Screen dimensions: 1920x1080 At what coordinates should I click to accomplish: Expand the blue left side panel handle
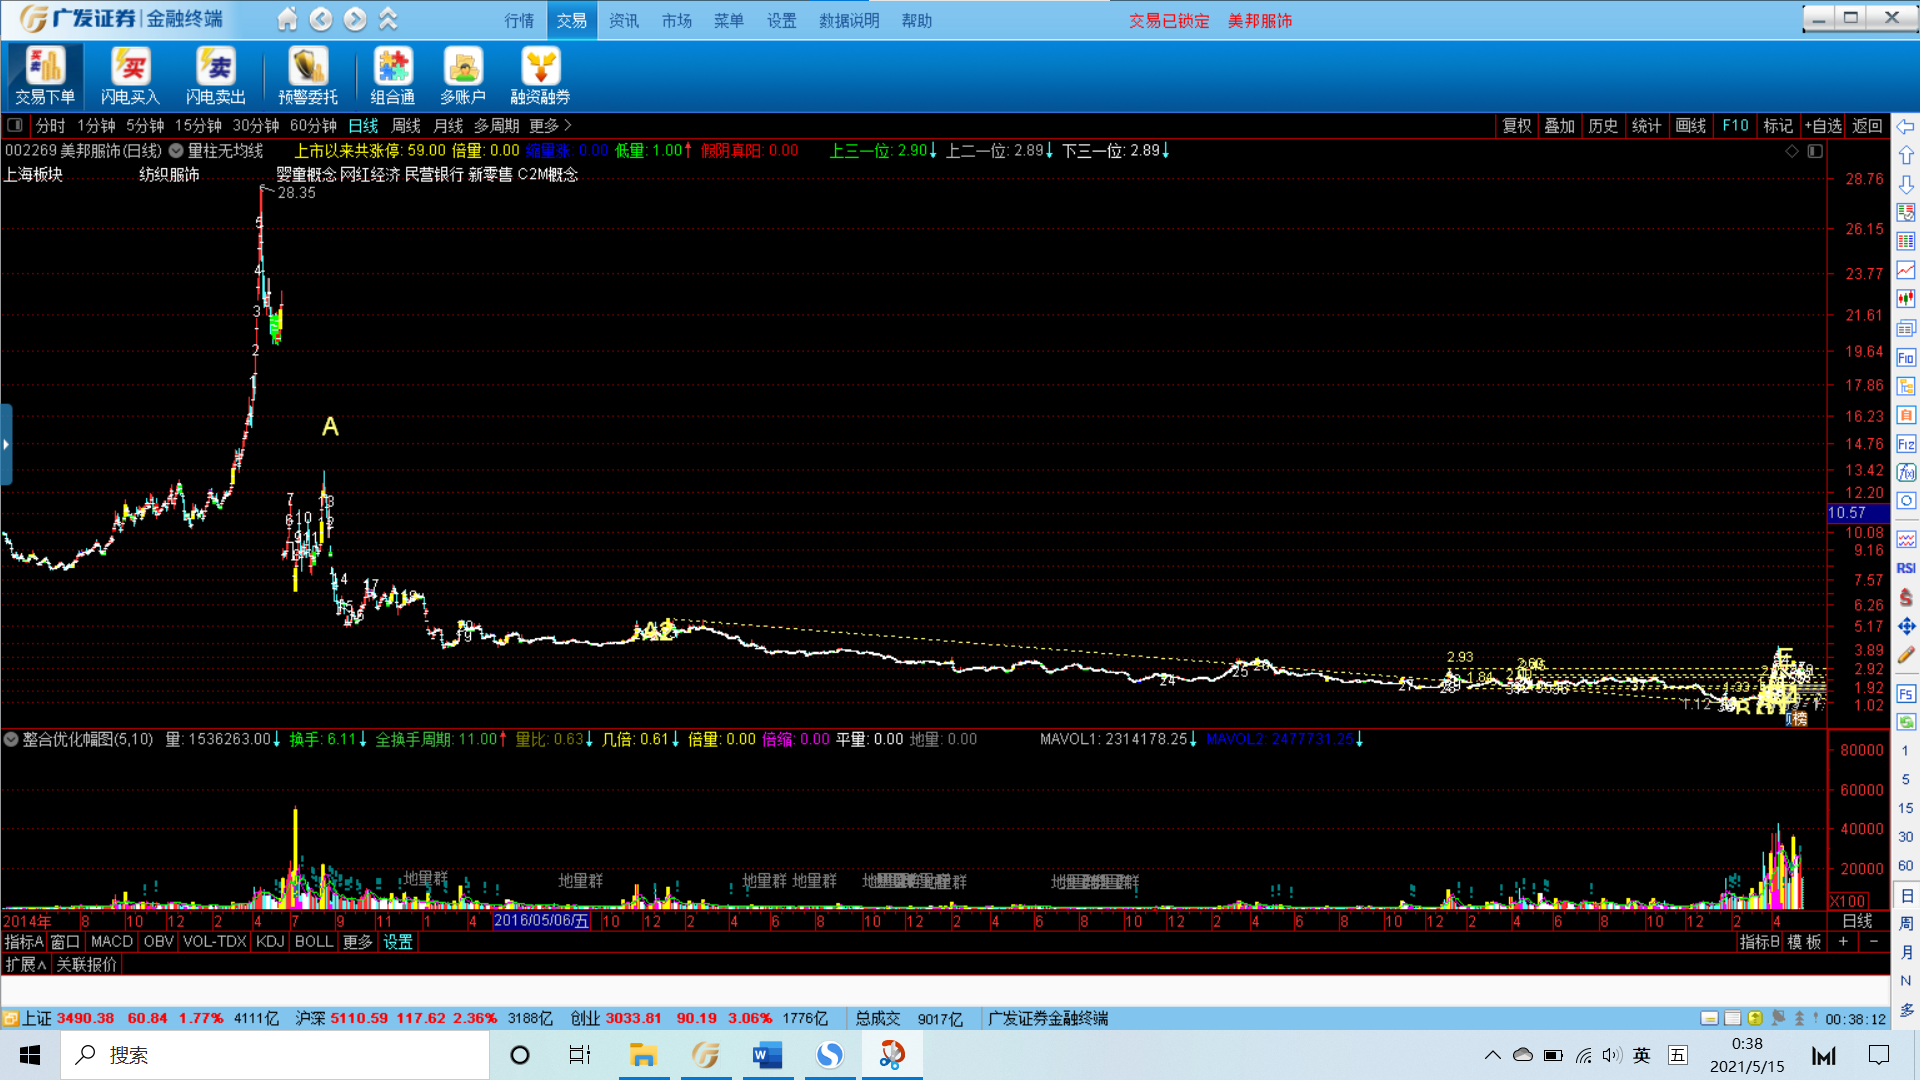6,444
